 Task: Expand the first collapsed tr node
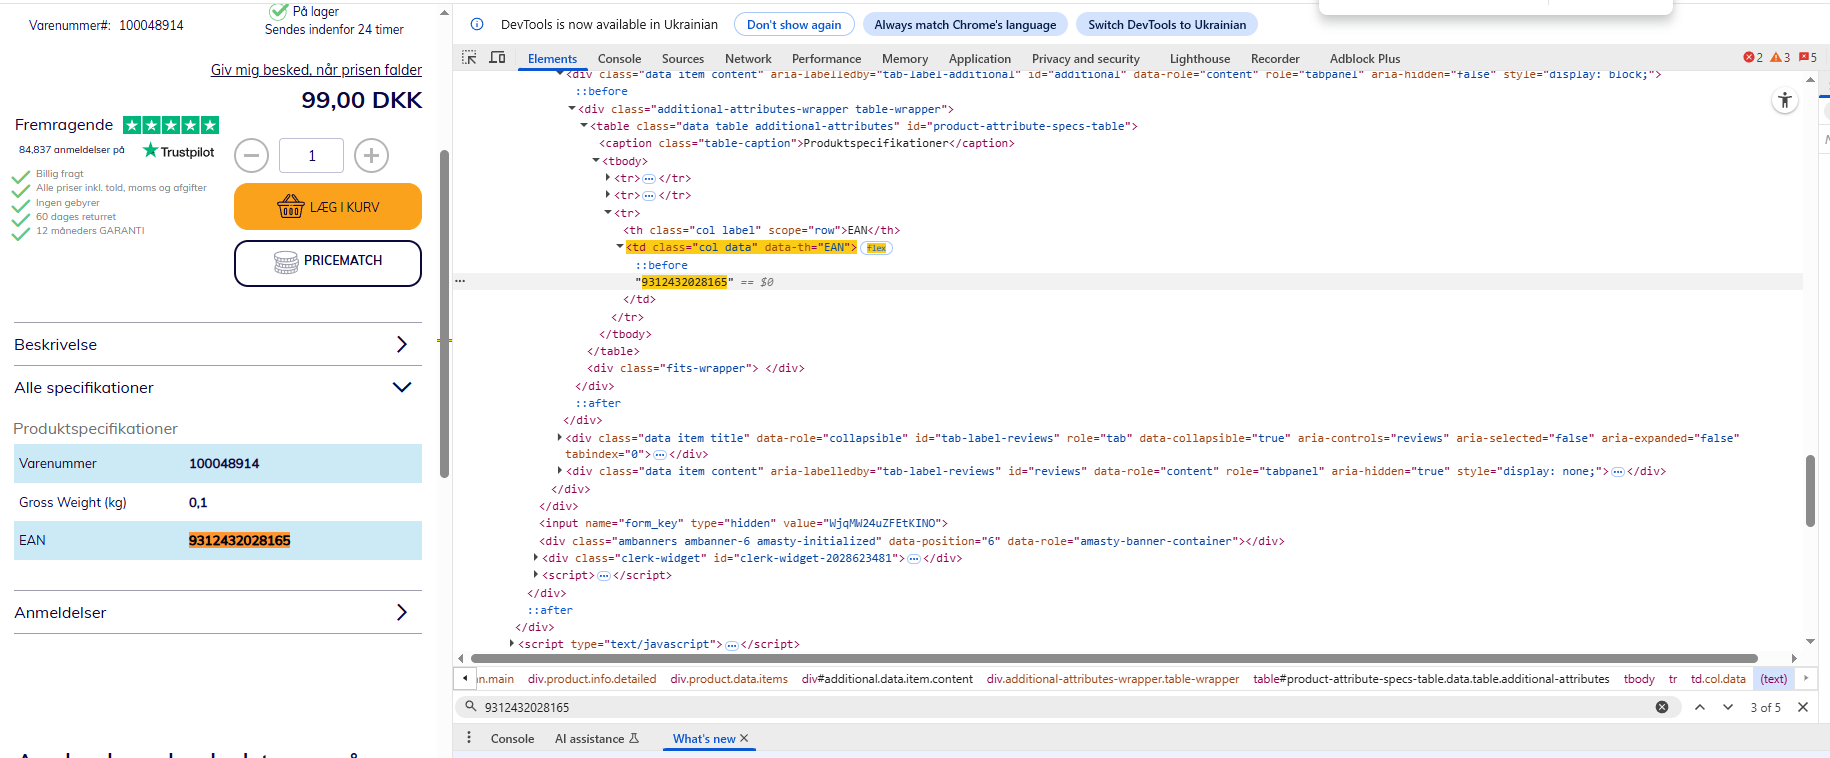pos(608,178)
